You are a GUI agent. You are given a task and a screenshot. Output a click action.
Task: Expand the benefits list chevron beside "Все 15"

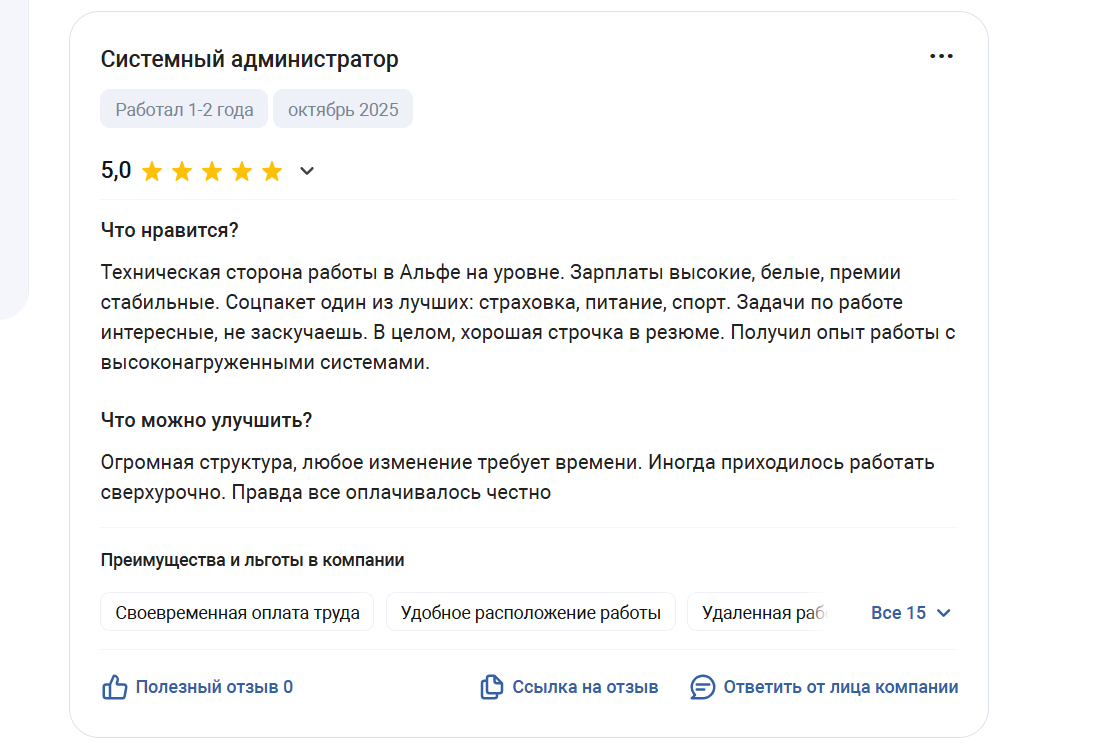tap(943, 613)
